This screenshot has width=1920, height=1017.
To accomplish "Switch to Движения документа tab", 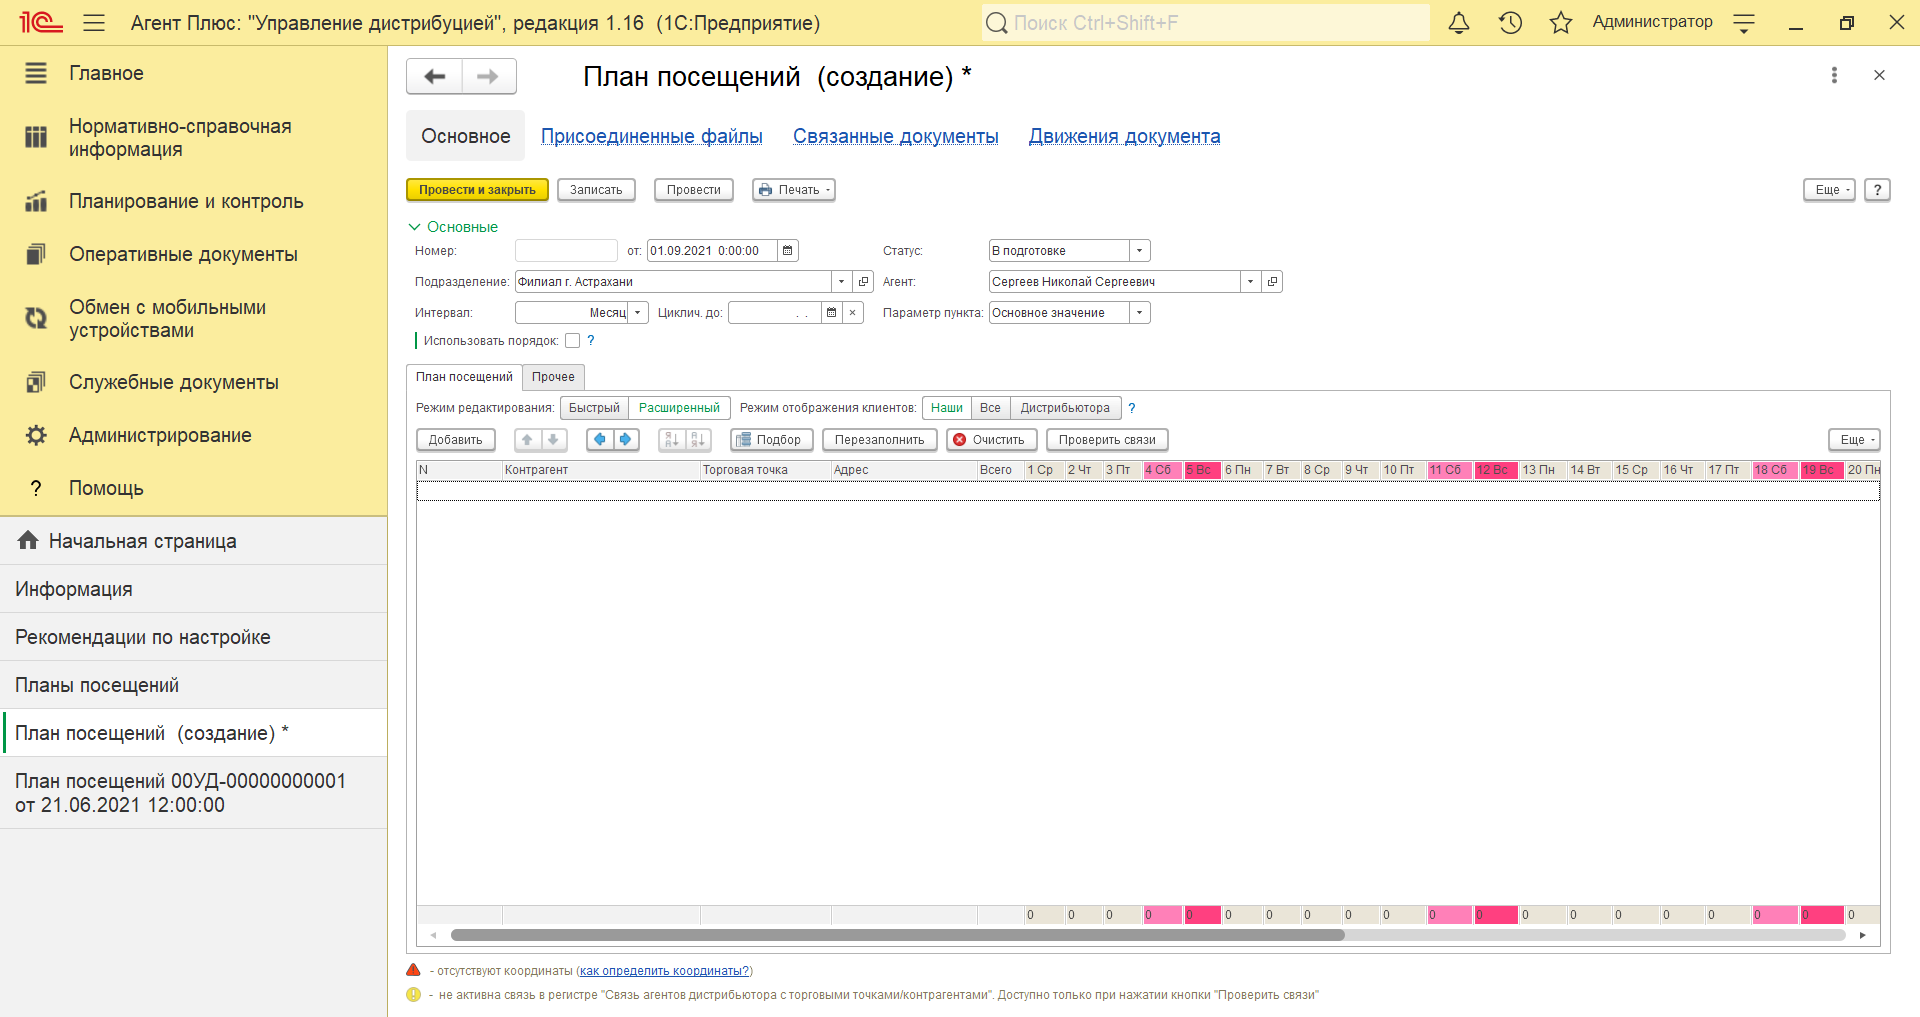I will (1125, 136).
